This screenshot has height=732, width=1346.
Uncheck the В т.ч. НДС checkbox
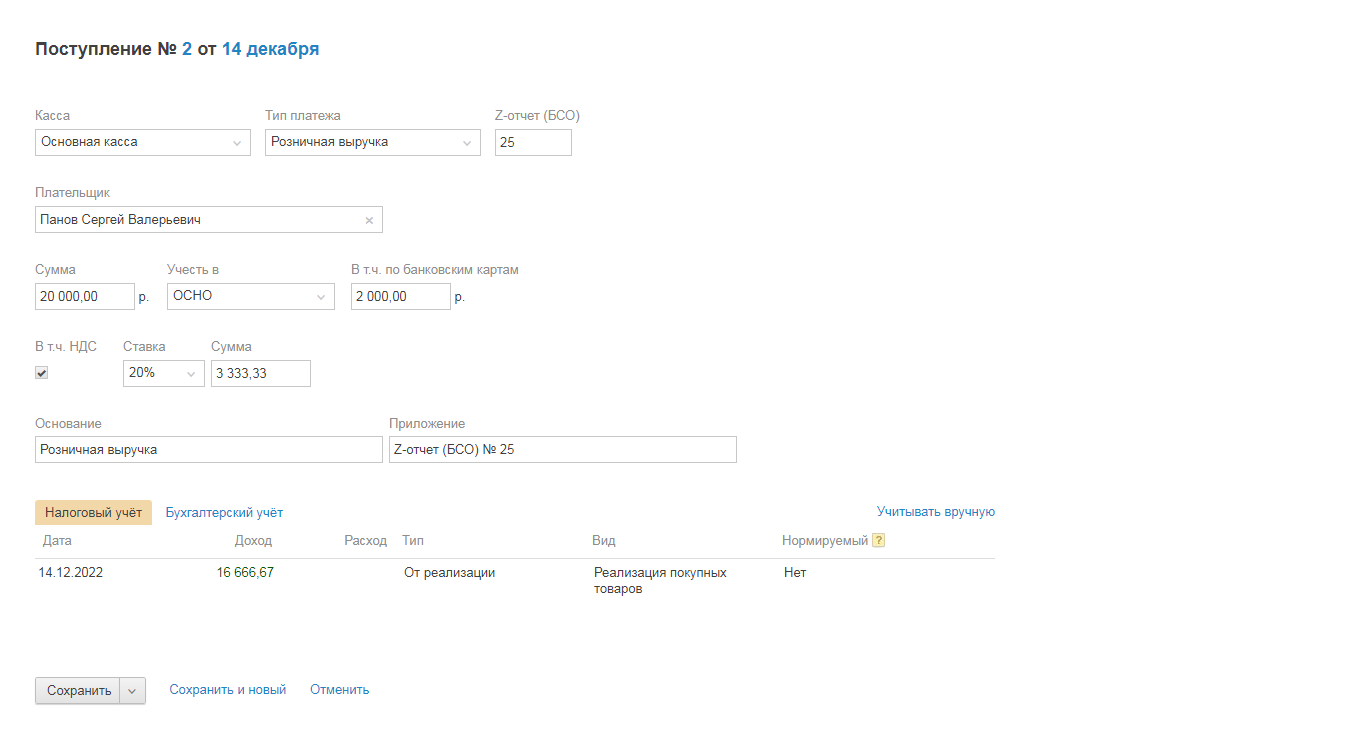42,373
